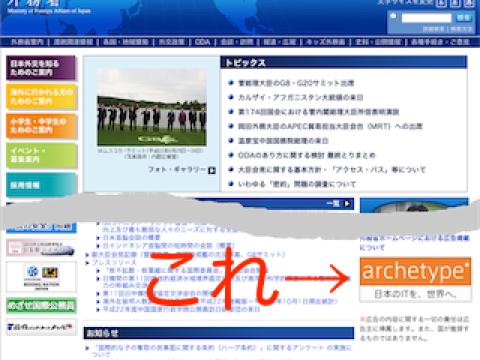Open topic カルザイ・アフガニスタン大統領の来日
Viewport: 480px width, 360px height.
point(300,97)
